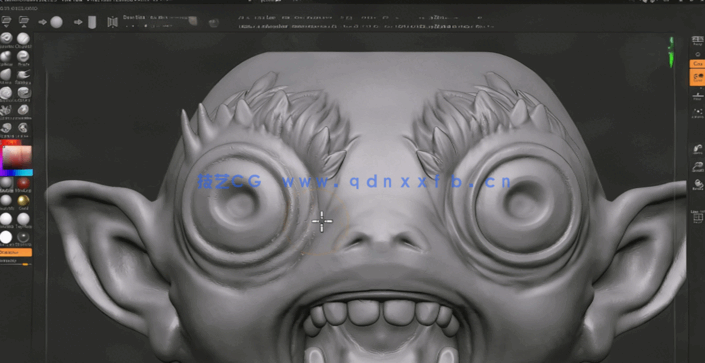Click the rainbow hue strip under color picker
The width and height of the screenshot is (705, 363).
pos(17,172)
